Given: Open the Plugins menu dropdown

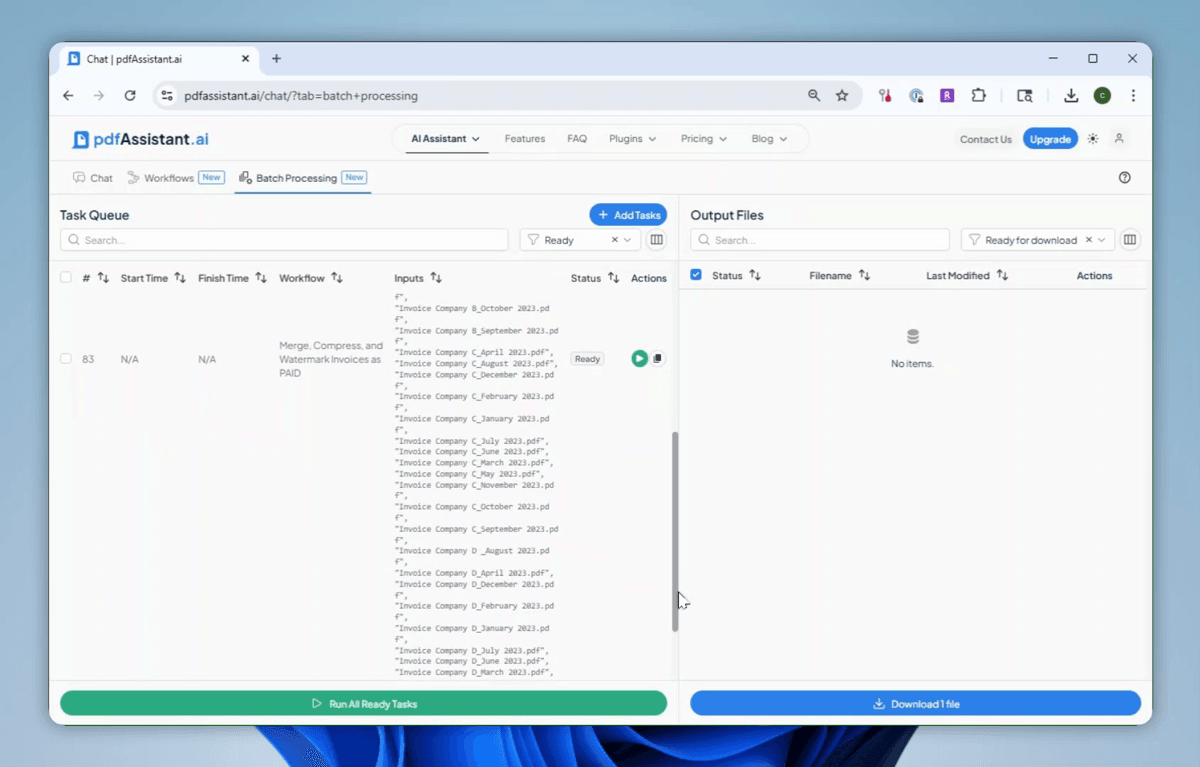Looking at the screenshot, I should [x=632, y=139].
